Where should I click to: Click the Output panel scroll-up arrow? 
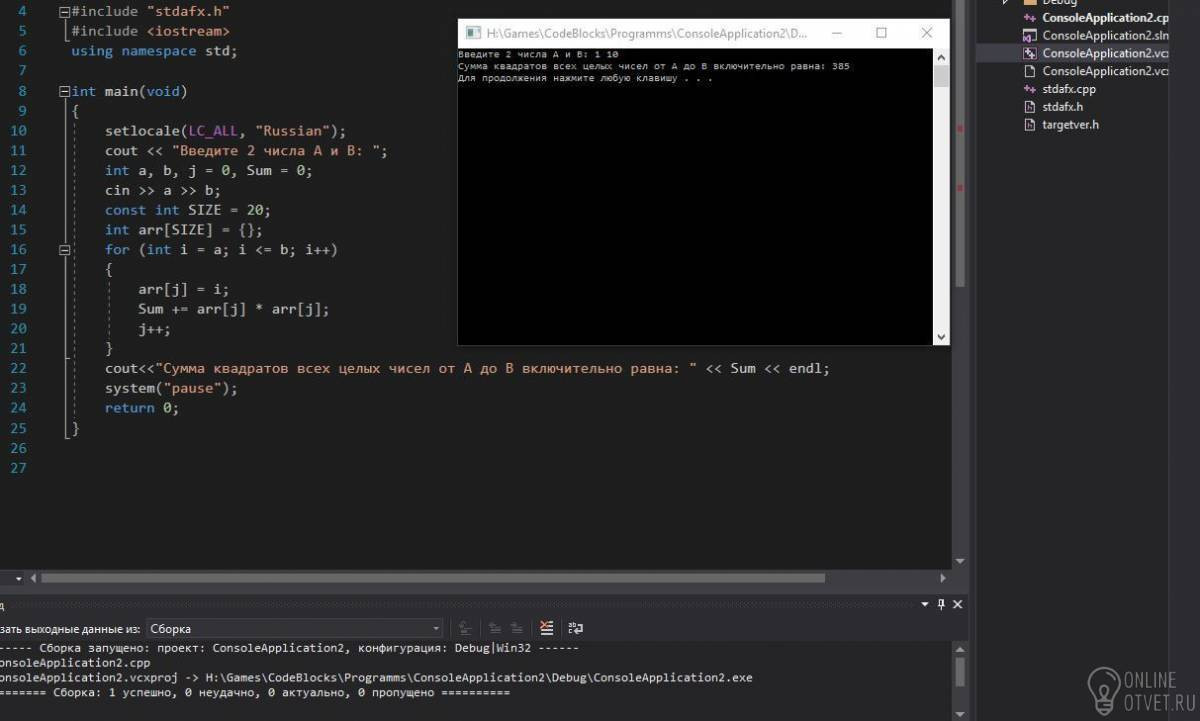point(960,649)
